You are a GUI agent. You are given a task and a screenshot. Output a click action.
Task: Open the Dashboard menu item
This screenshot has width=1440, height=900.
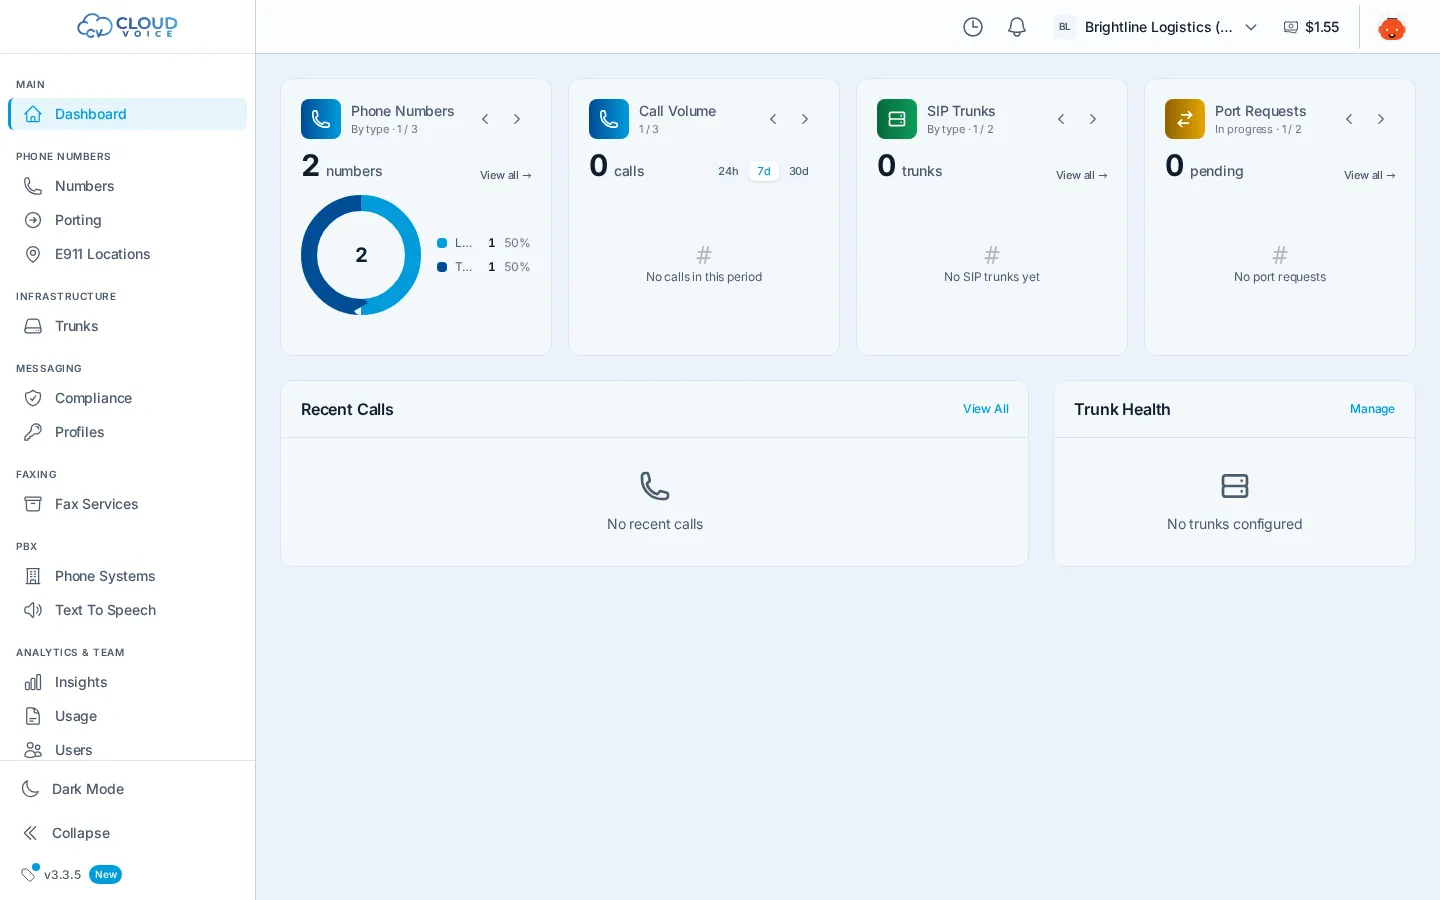point(127,114)
